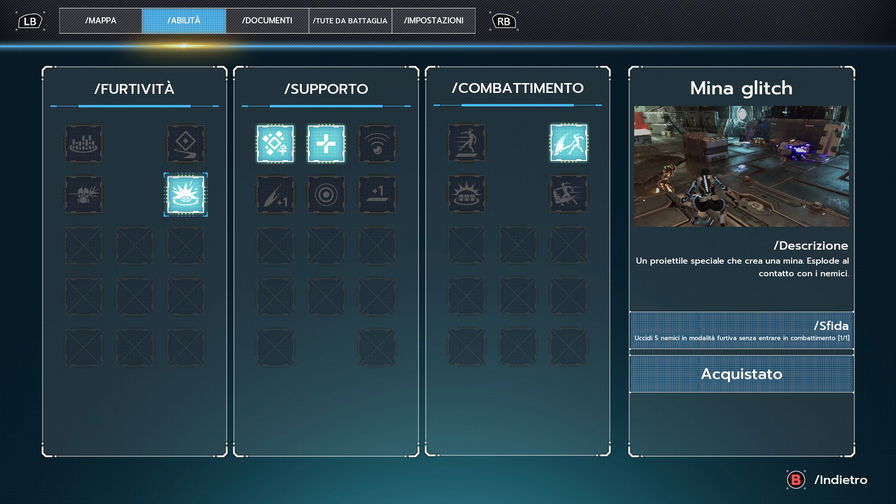
Task: Go to the /IMPOSTAZIONI tab
Action: coord(433,21)
